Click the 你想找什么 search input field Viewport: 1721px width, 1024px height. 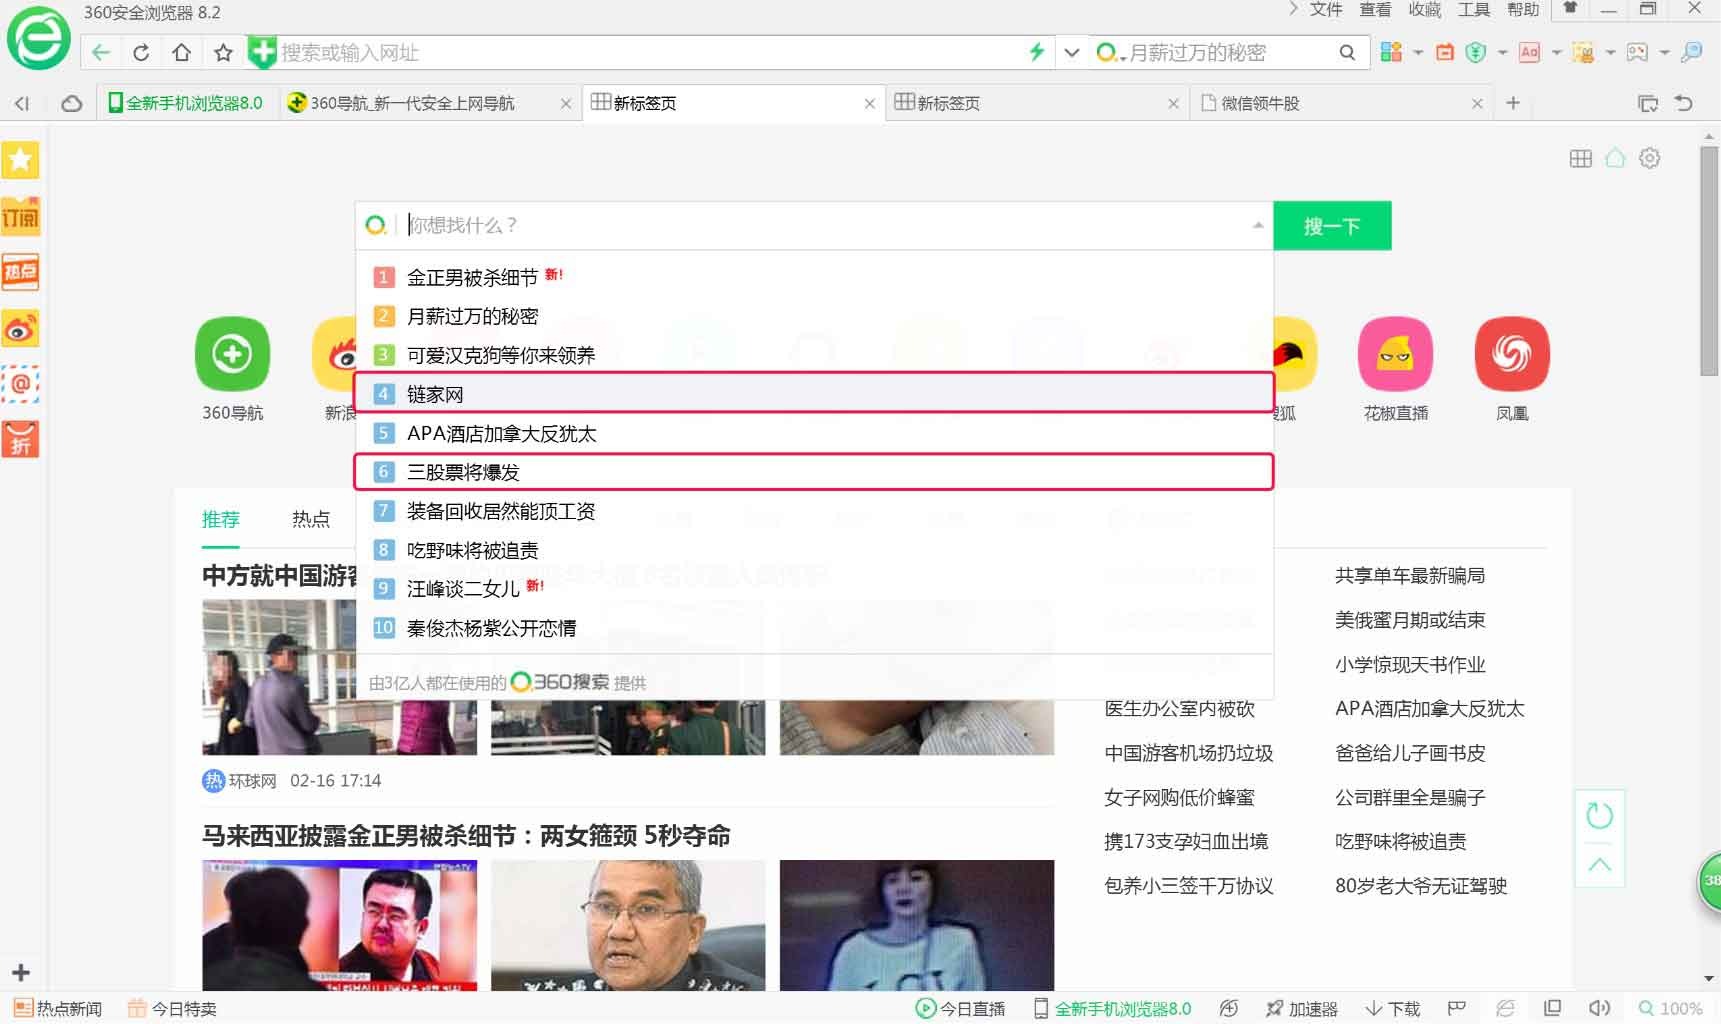click(820, 226)
